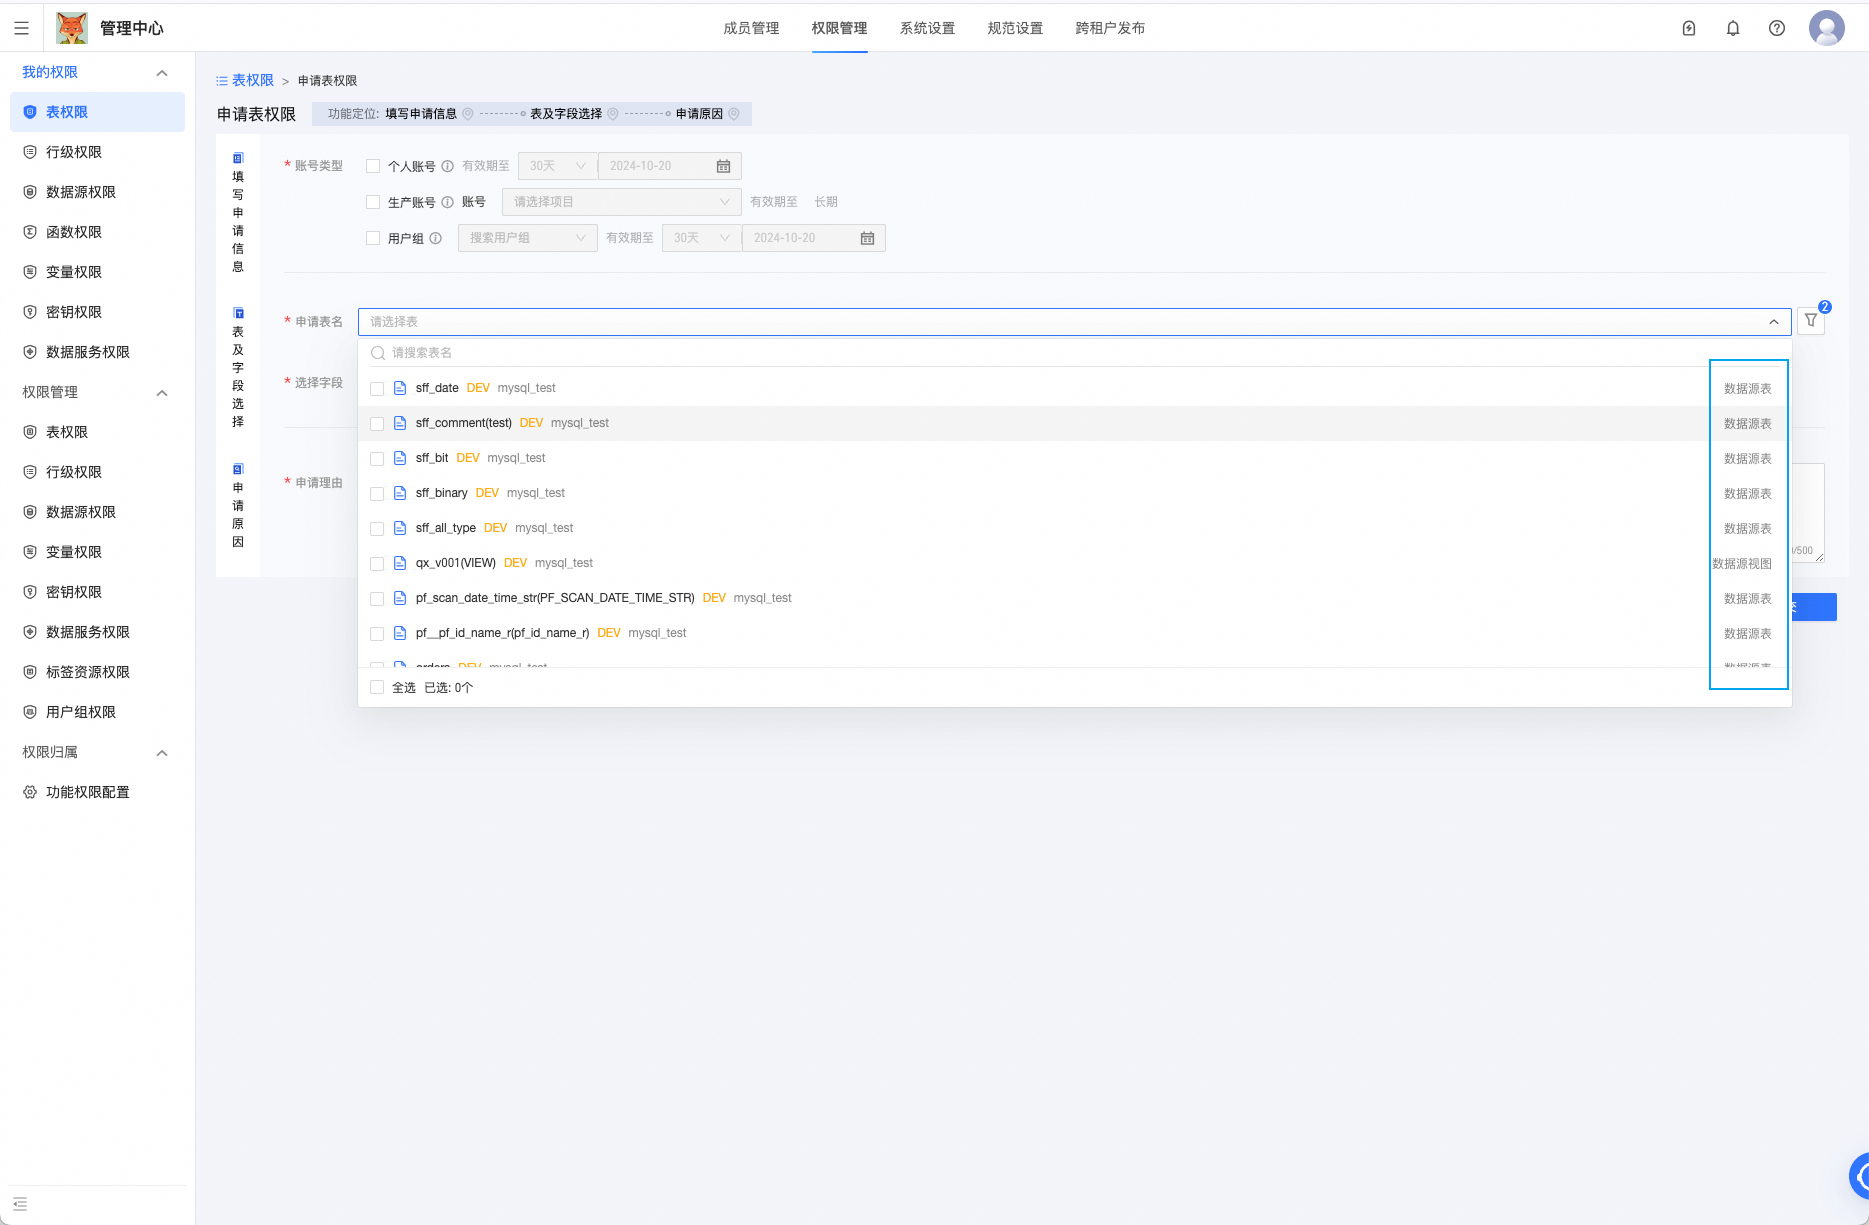This screenshot has height=1225, width=1869.
Task: Switch to 系统设置 in the top menu
Action: (x=927, y=28)
